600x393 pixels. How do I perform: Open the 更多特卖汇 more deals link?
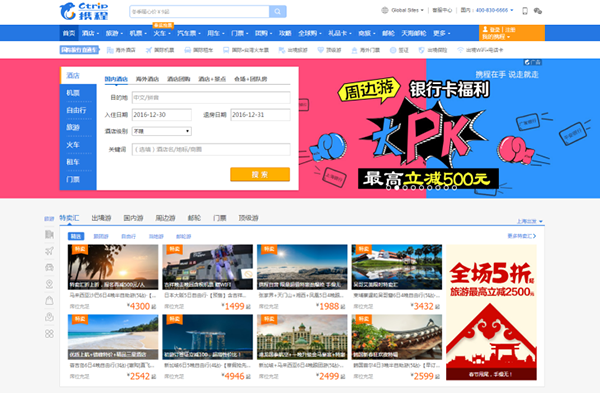pyautogui.click(x=522, y=236)
